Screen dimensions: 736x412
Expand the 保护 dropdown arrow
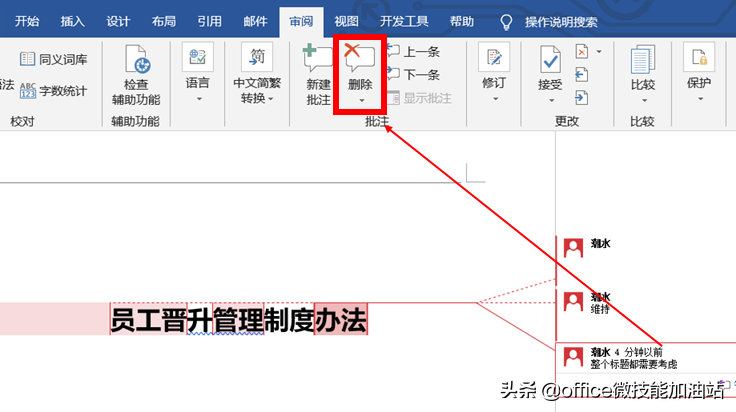point(700,99)
